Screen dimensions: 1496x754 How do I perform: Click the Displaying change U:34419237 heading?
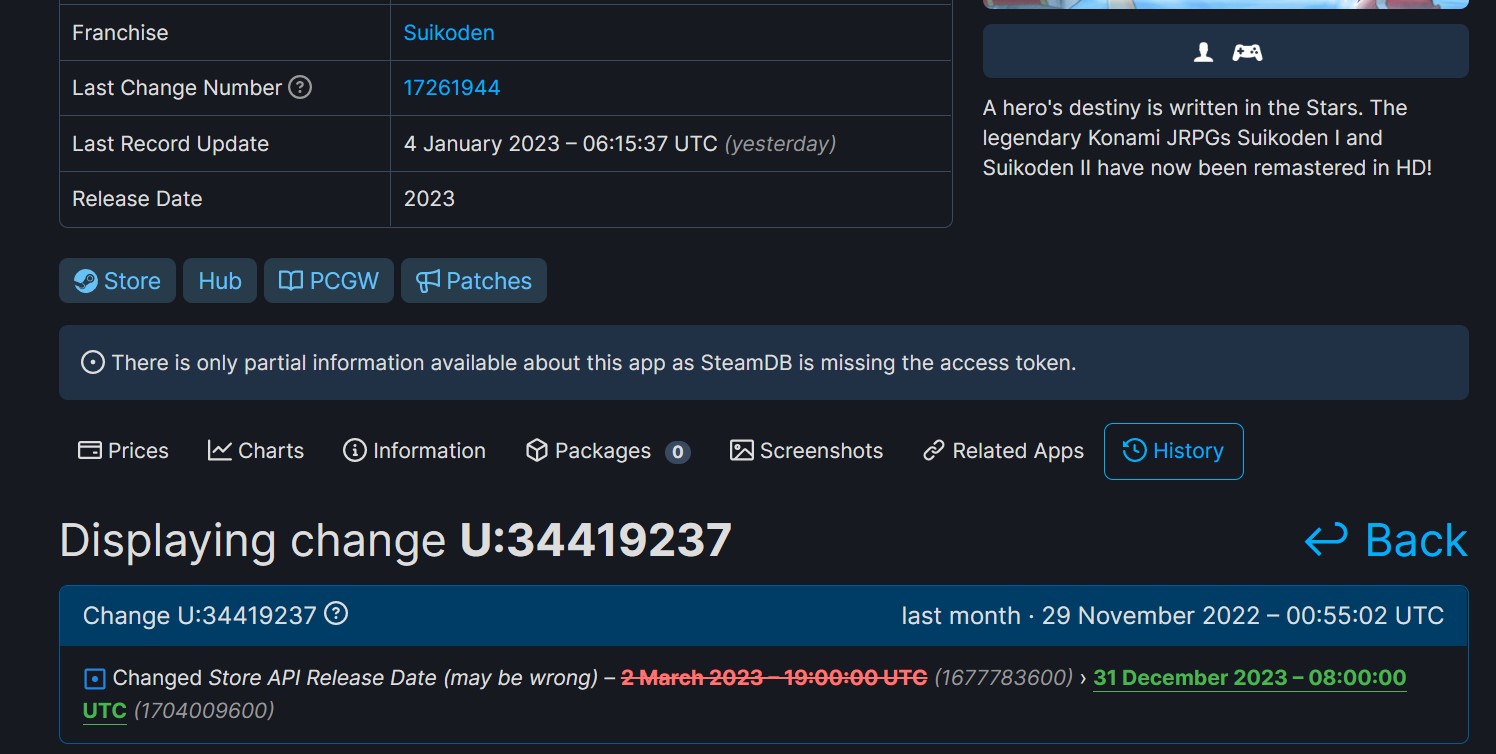click(x=396, y=541)
